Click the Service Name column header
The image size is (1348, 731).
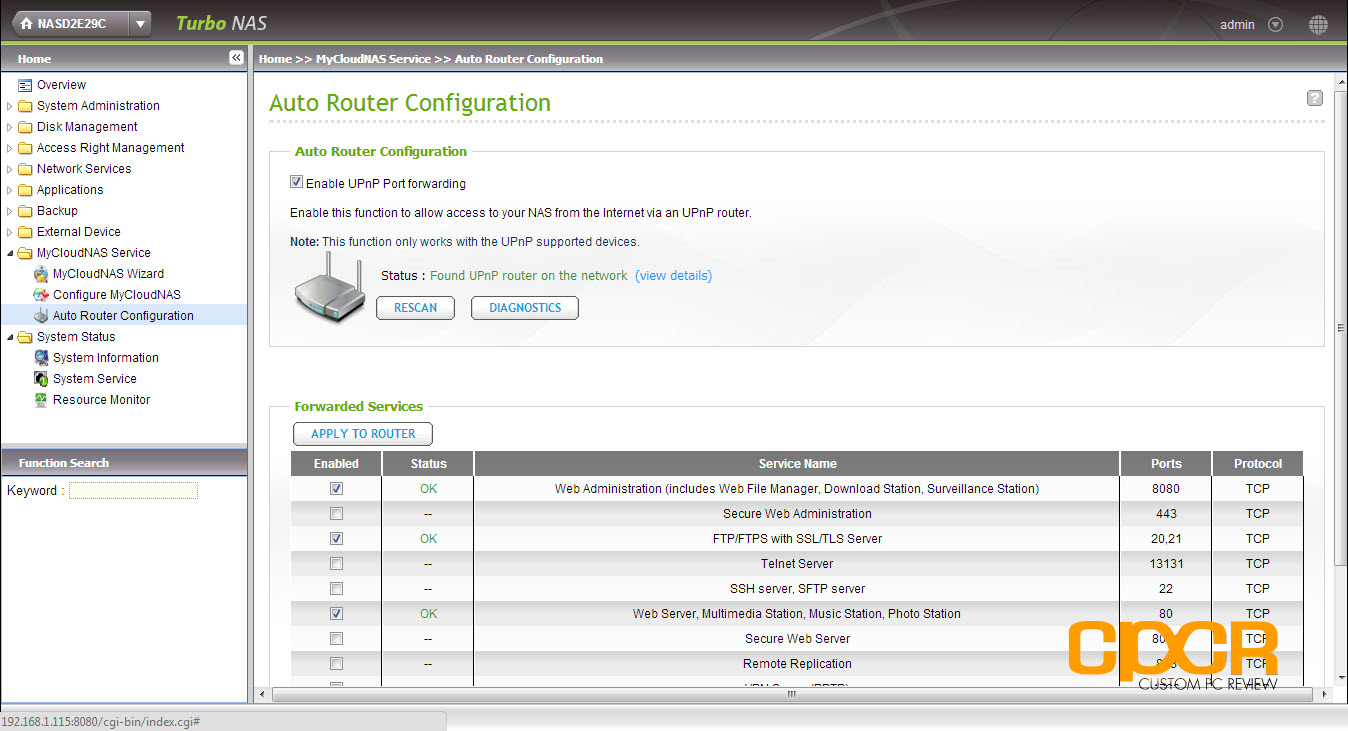(x=797, y=464)
